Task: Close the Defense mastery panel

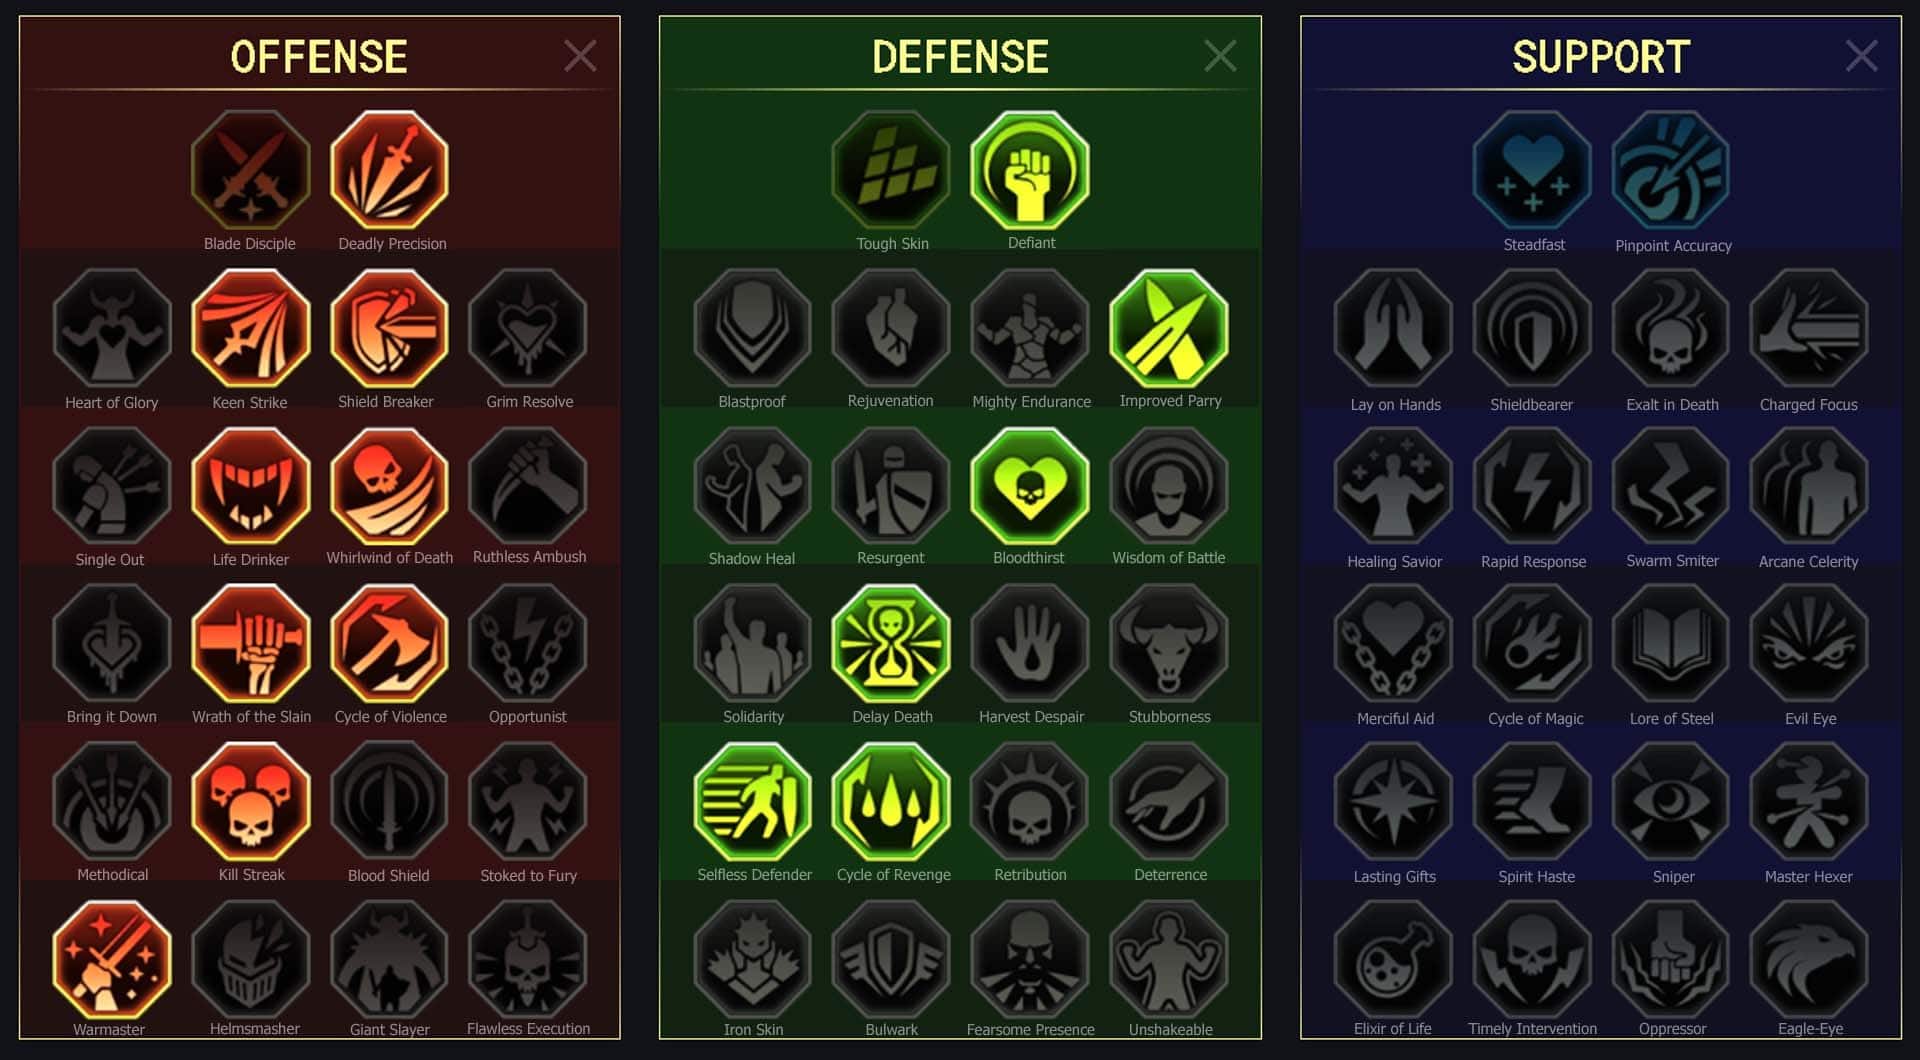Action: (x=1220, y=56)
